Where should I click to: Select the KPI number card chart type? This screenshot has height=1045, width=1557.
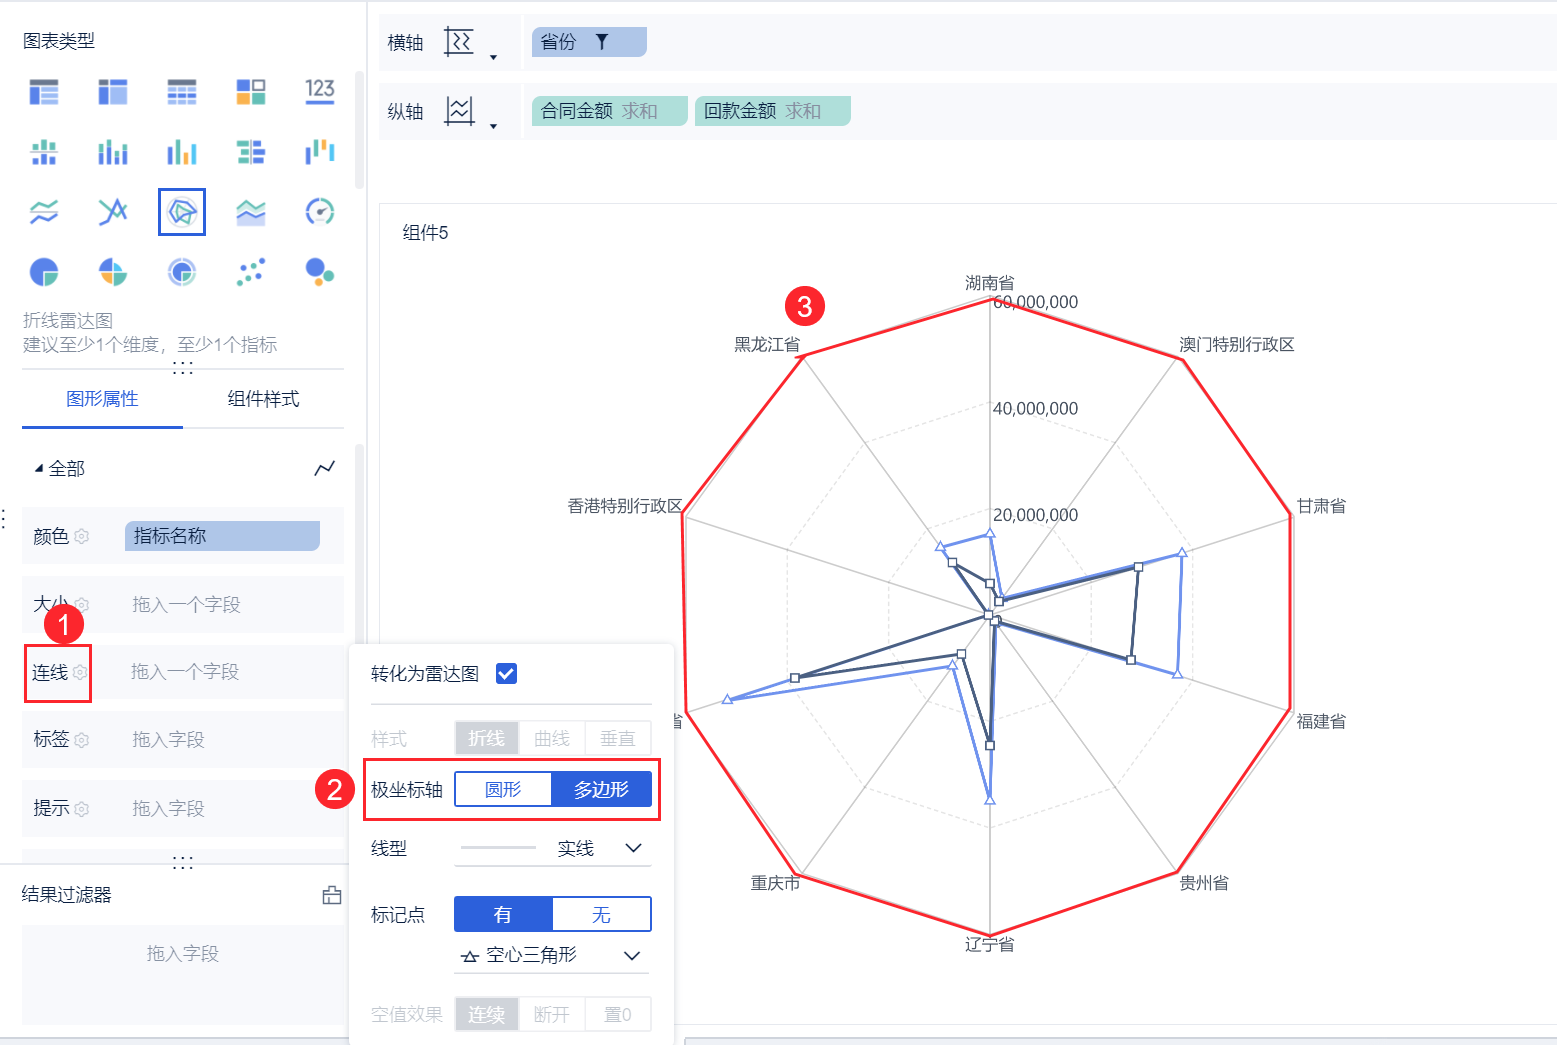[320, 91]
